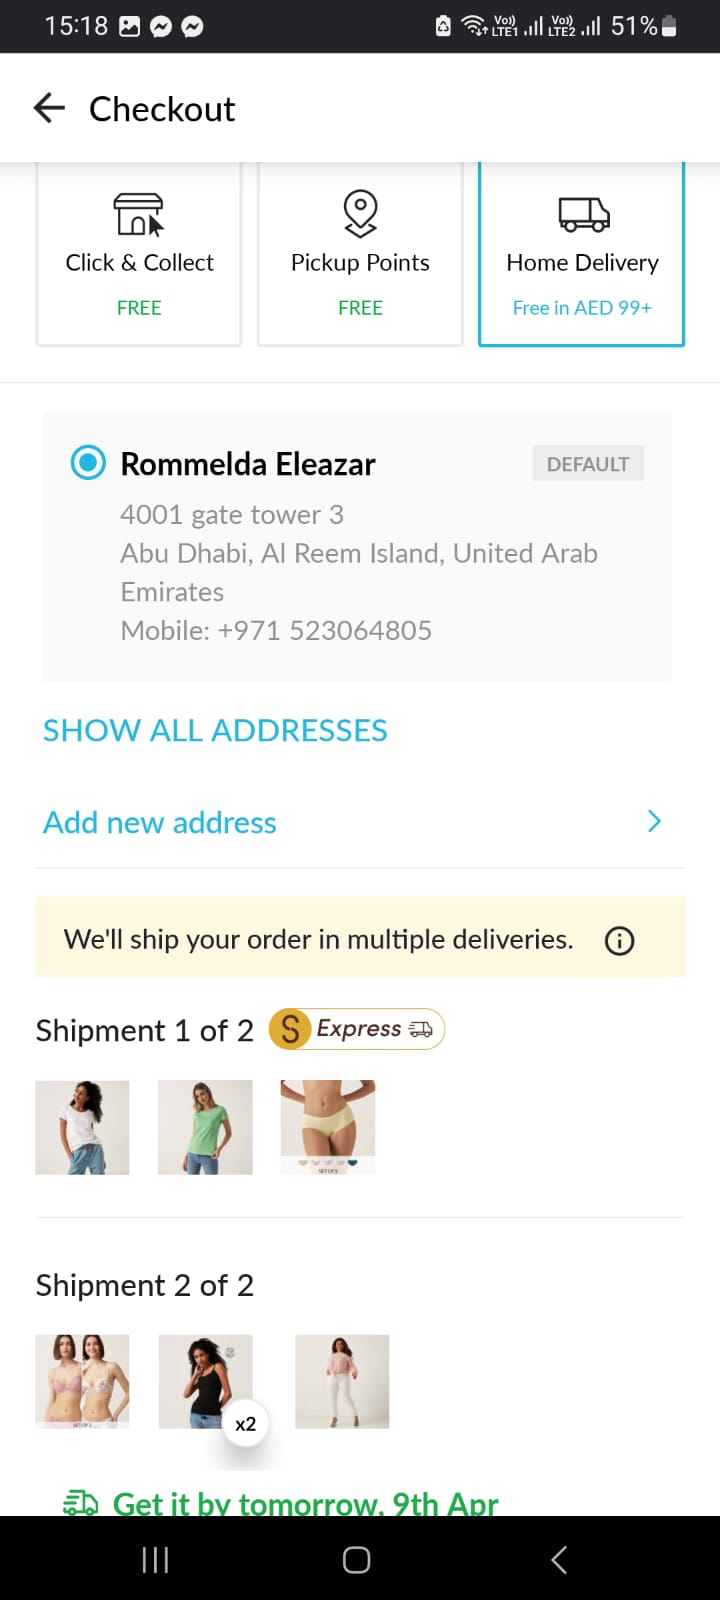
Task: Open green t-shirt product thumbnail
Action: pyautogui.click(x=205, y=1127)
